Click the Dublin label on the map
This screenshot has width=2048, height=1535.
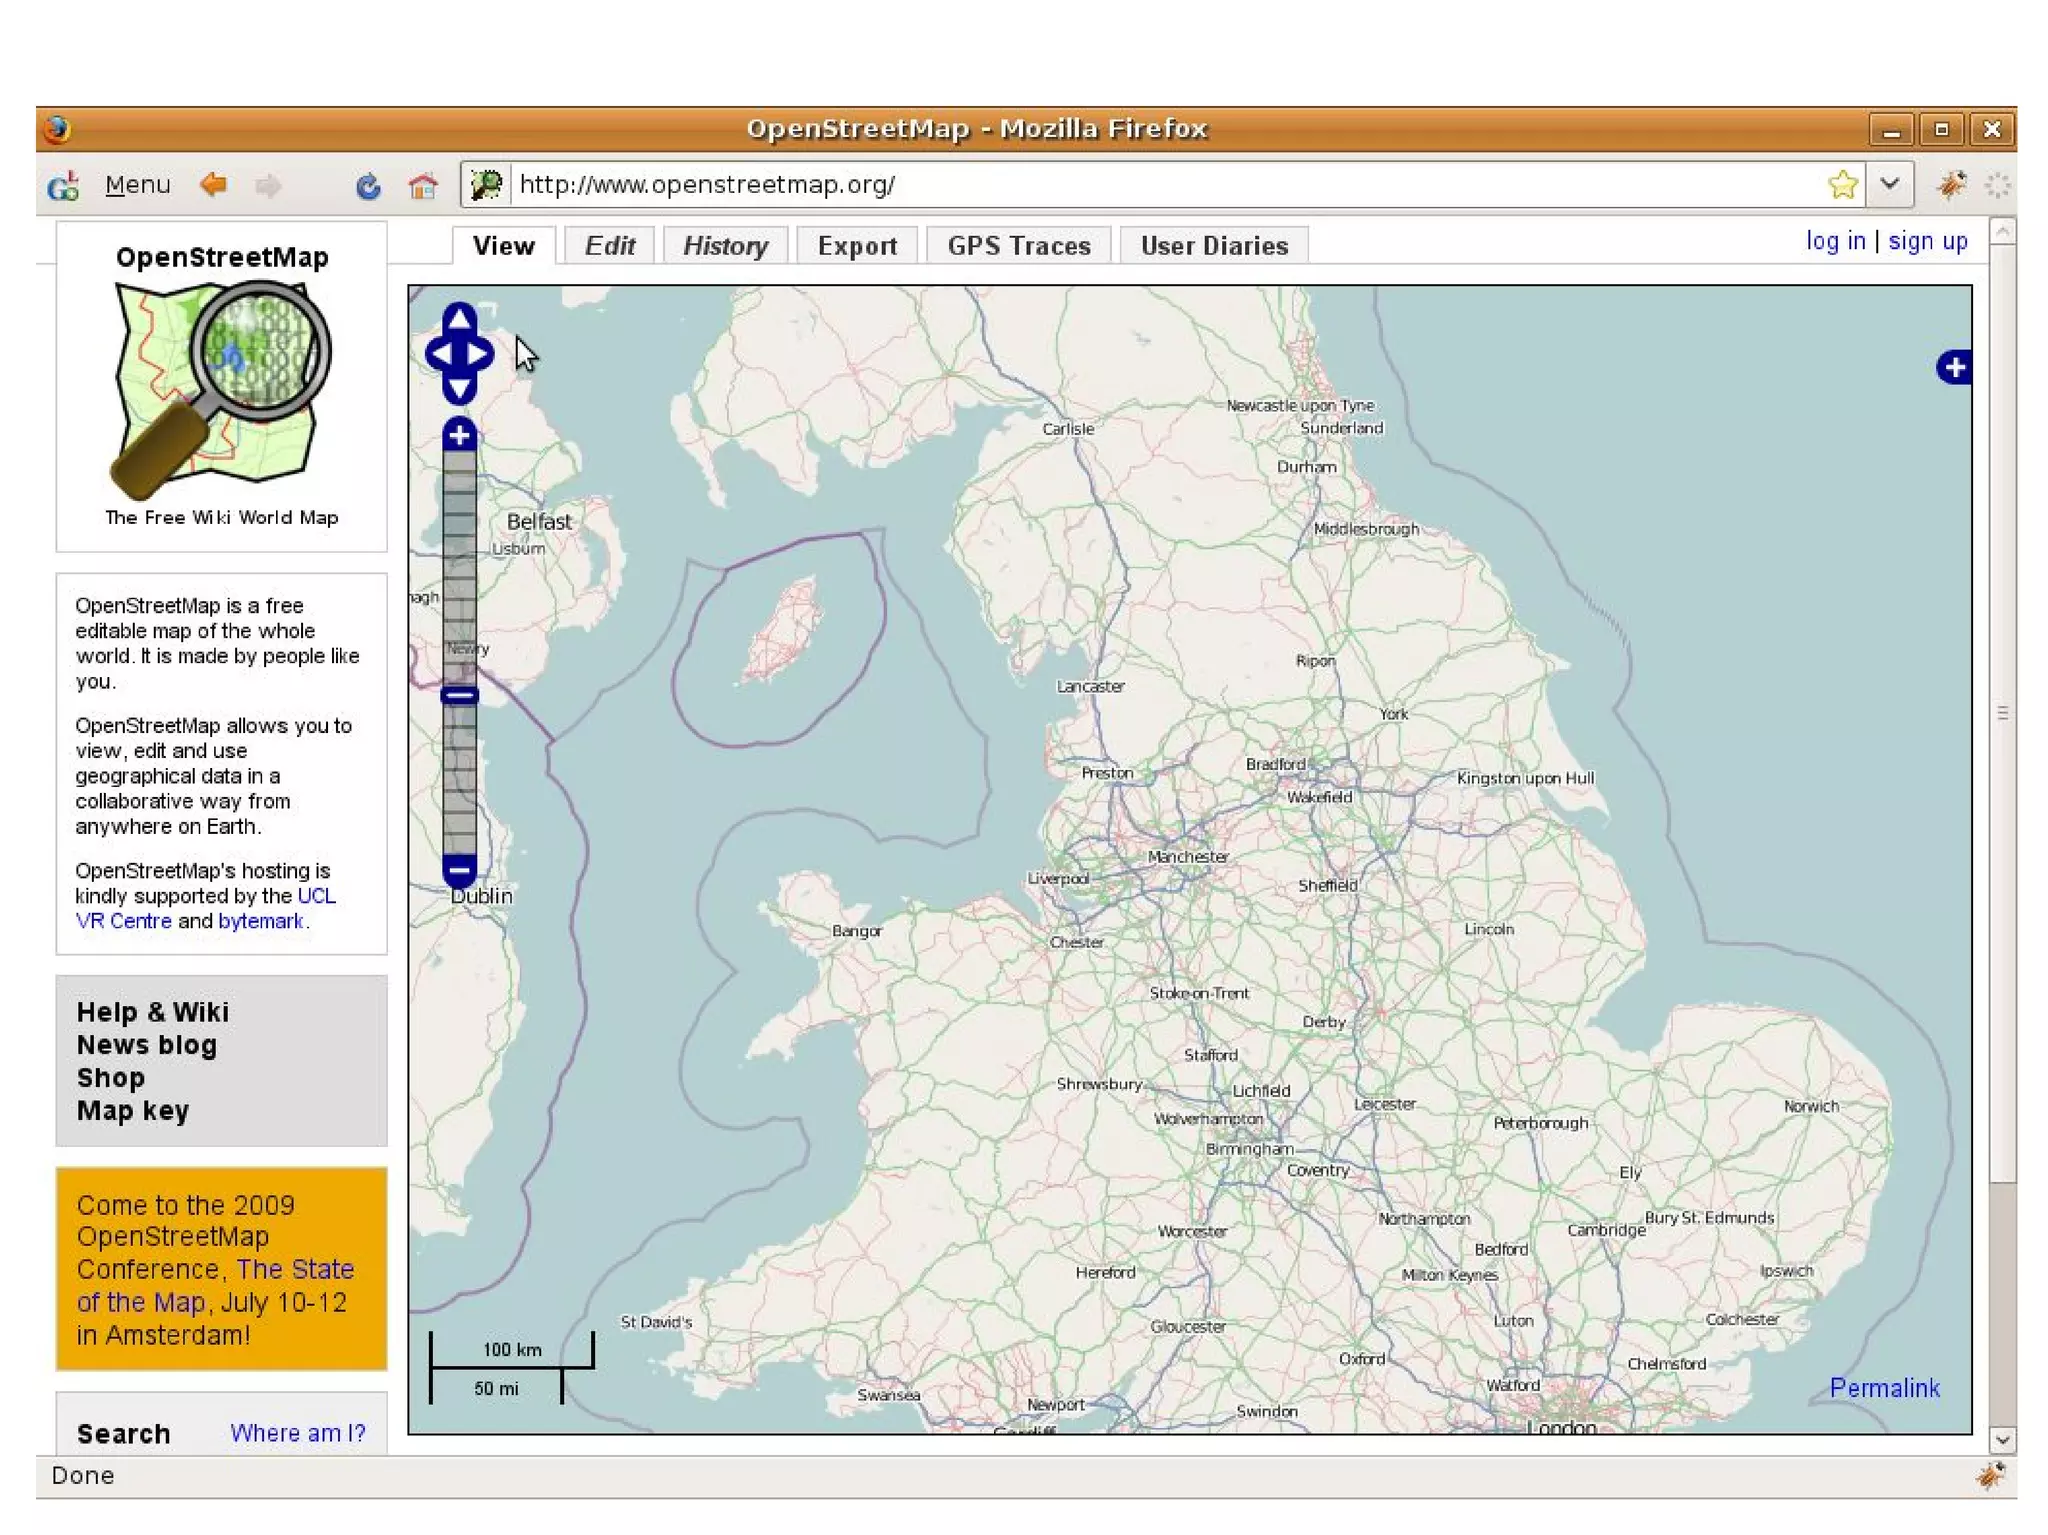(x=482, y=896)
